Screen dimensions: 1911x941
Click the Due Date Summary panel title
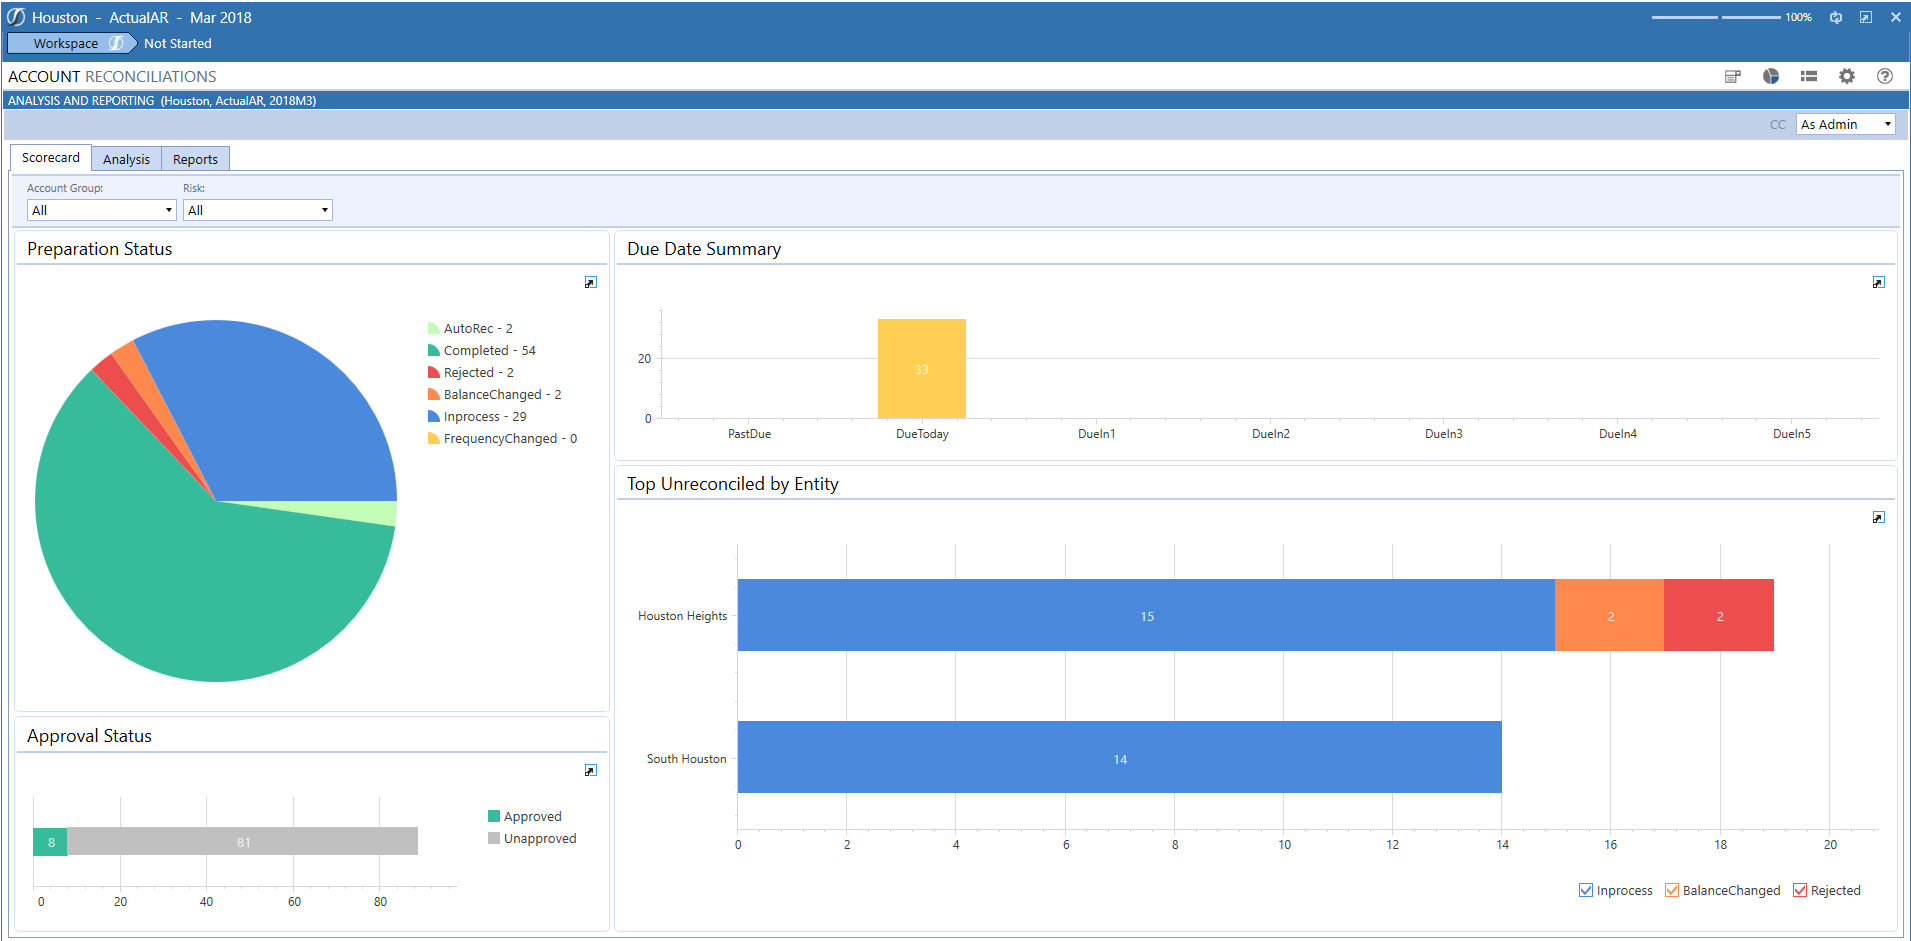click(704, 249)
